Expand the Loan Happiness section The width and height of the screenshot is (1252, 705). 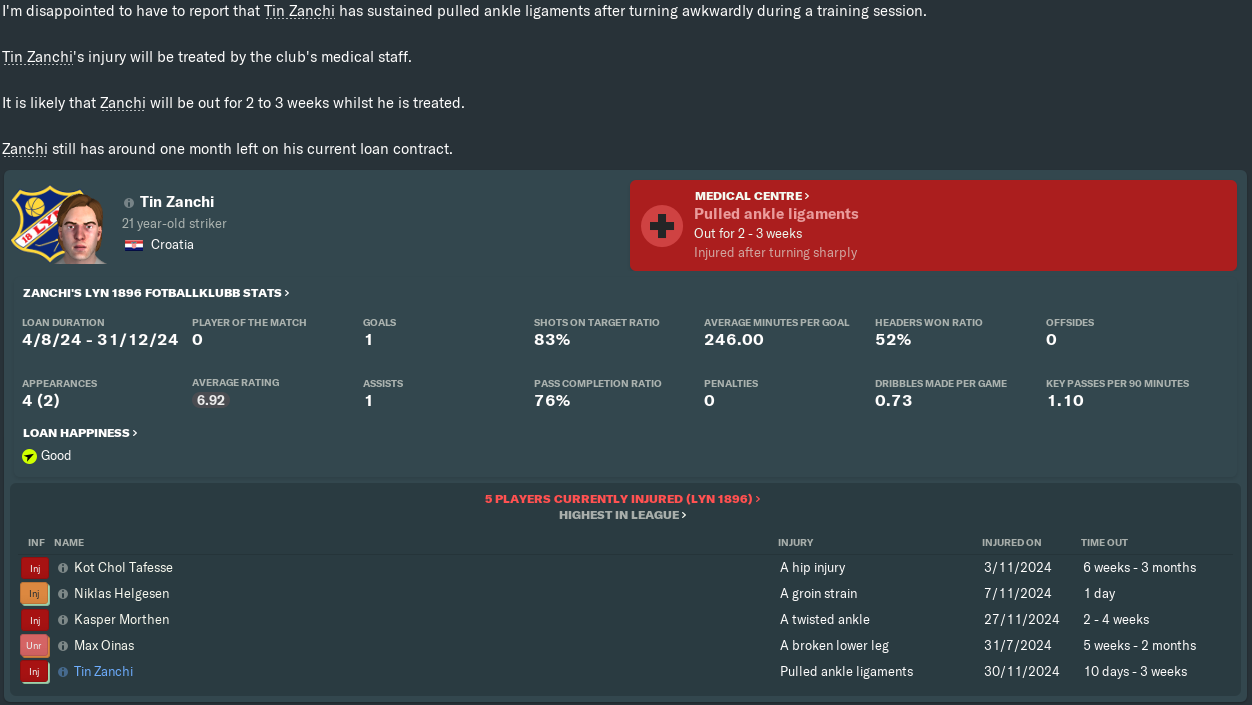[80, 433]
